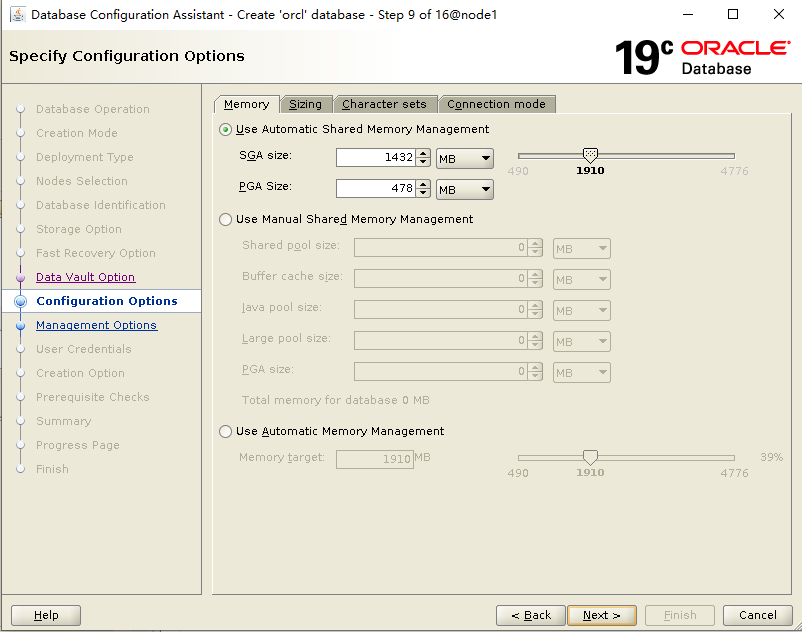Open Shared pool size unit dropdown
Image resolution: width=802 pixels, height=632 pixels.
tap(582, 249)
